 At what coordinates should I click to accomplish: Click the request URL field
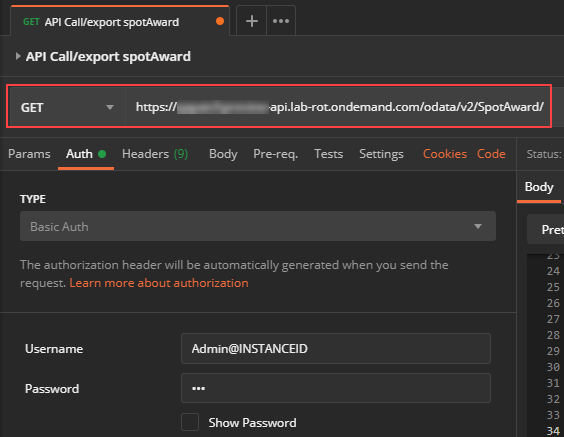point(339,107)
